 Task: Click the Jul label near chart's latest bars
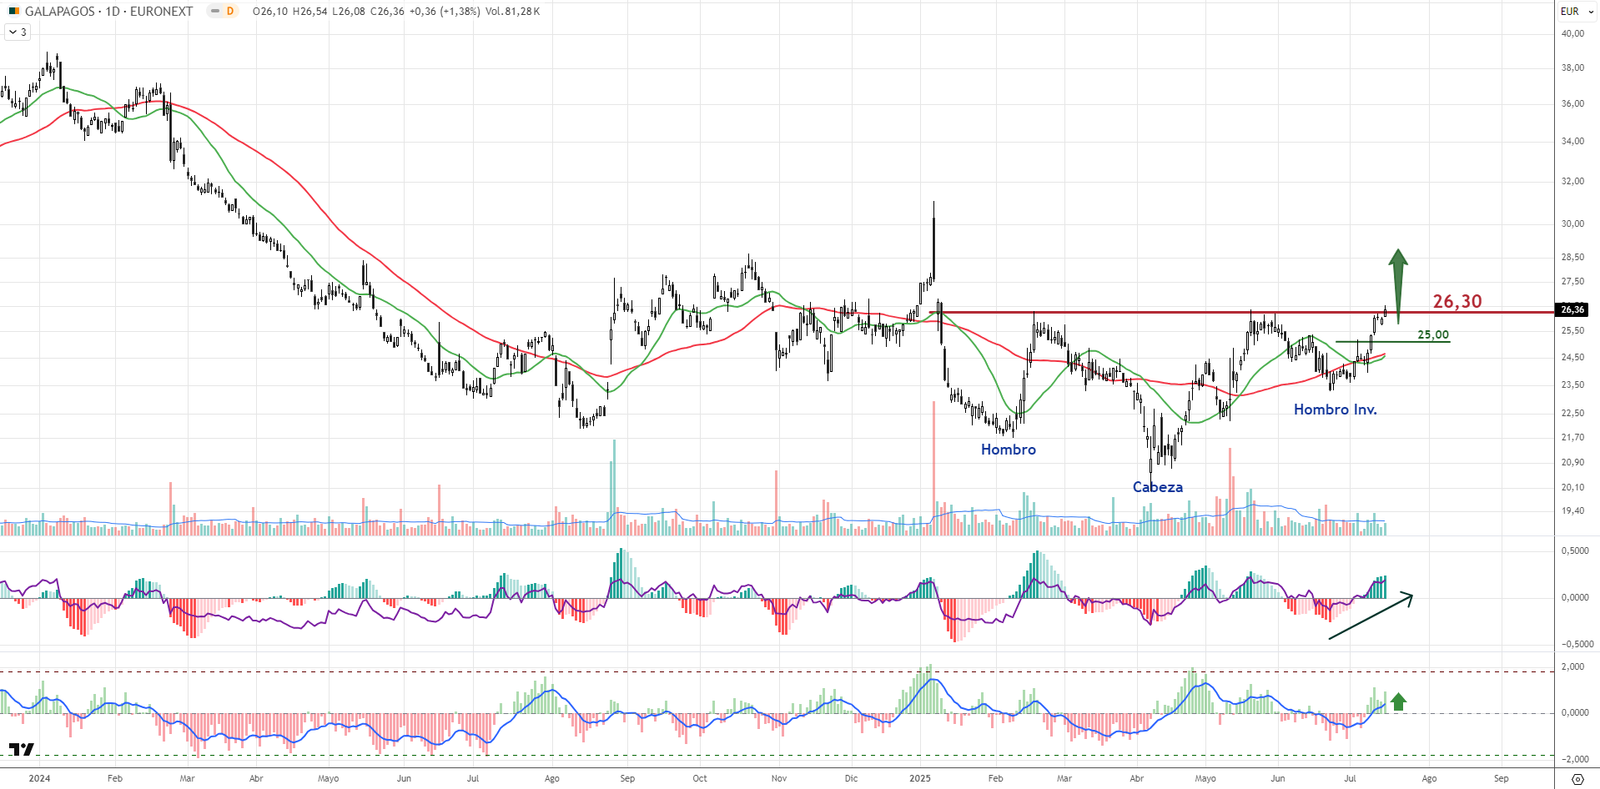[x=1350, y=778]
